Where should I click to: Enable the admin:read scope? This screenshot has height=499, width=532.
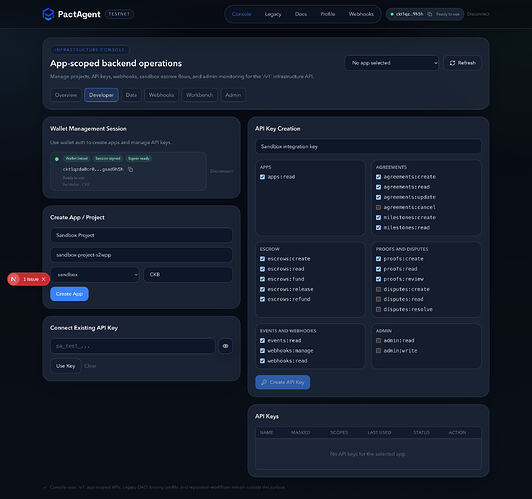coord(378,341)
